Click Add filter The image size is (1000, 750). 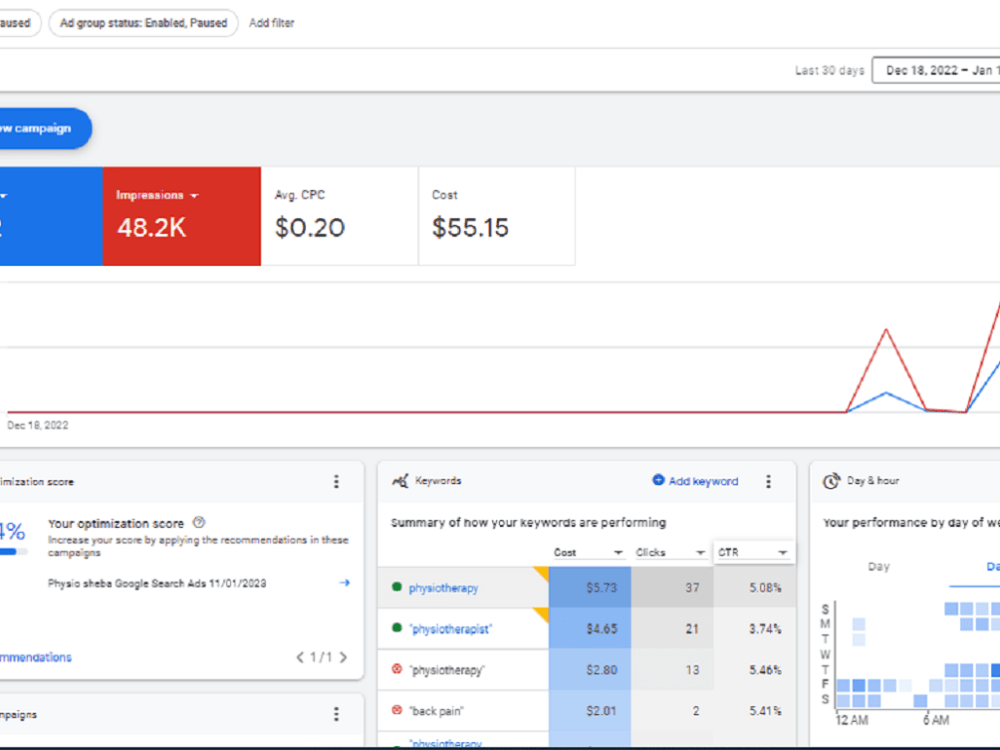[272, 23]
